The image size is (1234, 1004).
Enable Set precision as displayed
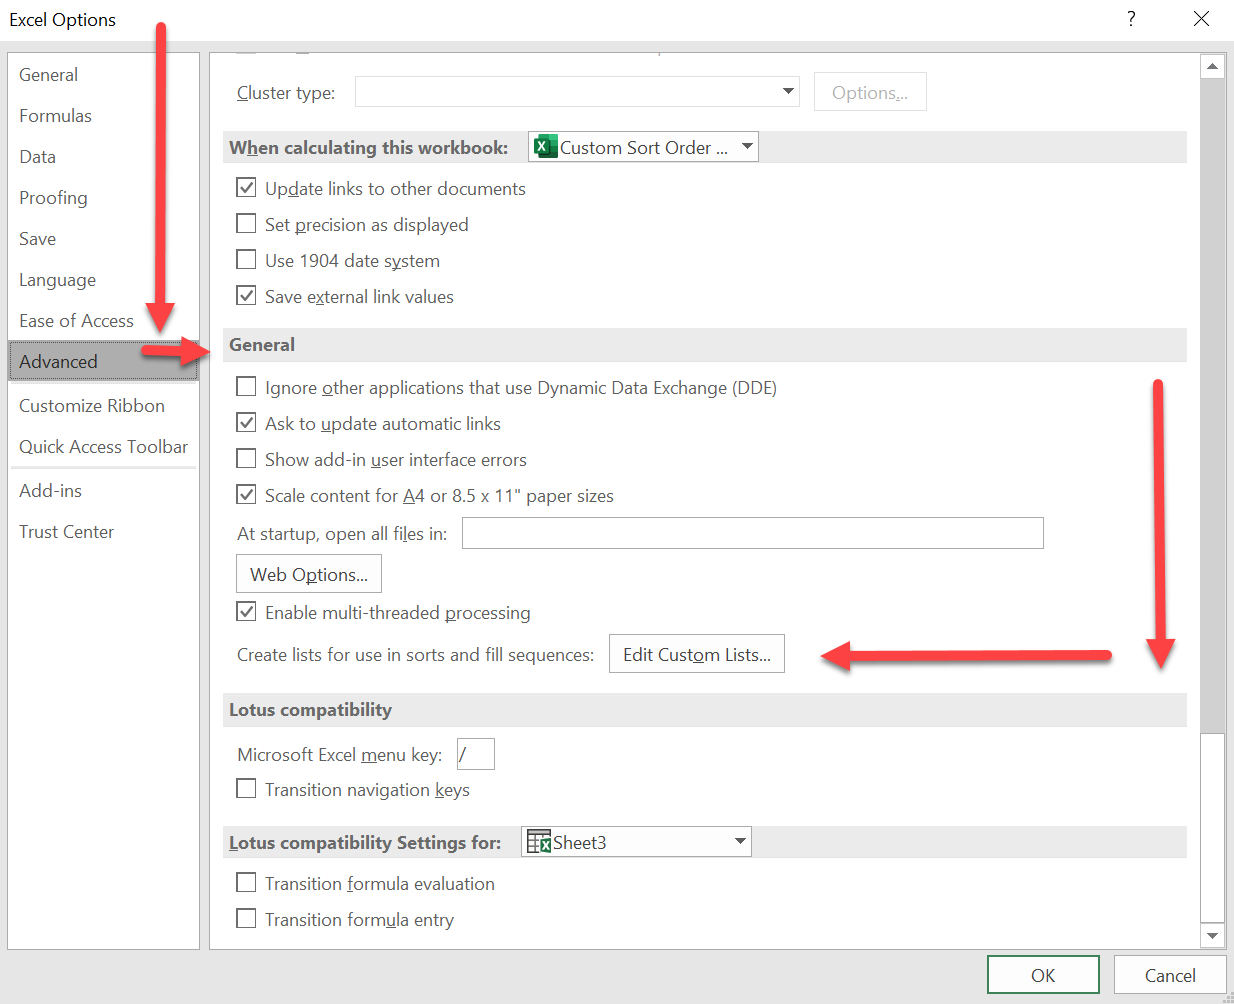click(246, 223)
